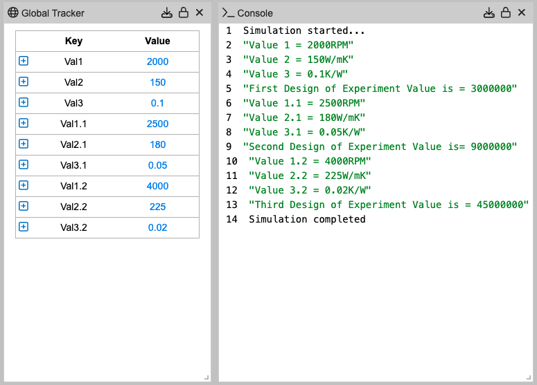Select the value 180 for Val2.1

158,145
